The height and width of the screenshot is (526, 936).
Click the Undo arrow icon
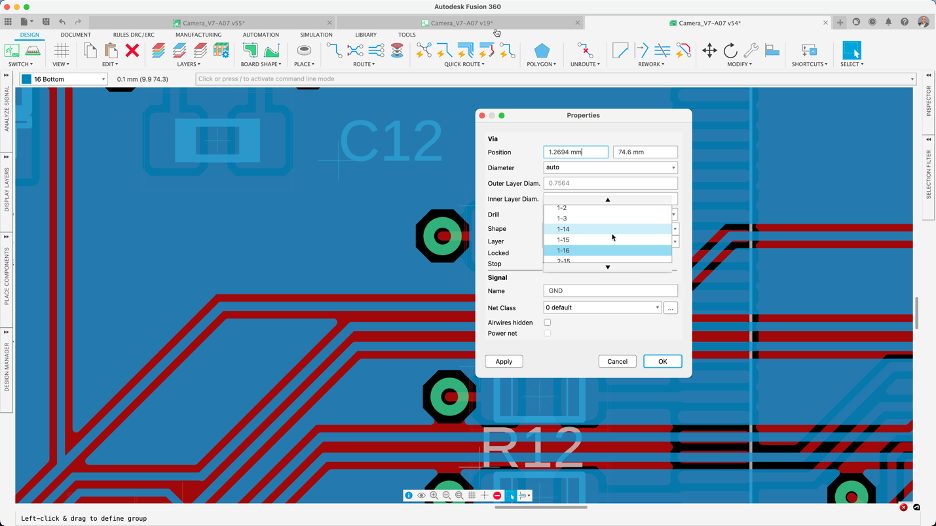[x=62, y=22]
